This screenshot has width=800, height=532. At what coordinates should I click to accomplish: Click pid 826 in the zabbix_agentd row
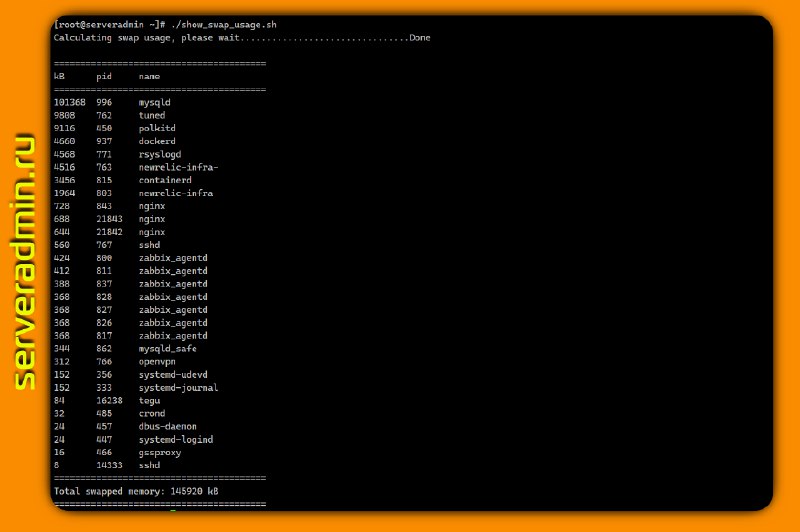tap(104, 323)
